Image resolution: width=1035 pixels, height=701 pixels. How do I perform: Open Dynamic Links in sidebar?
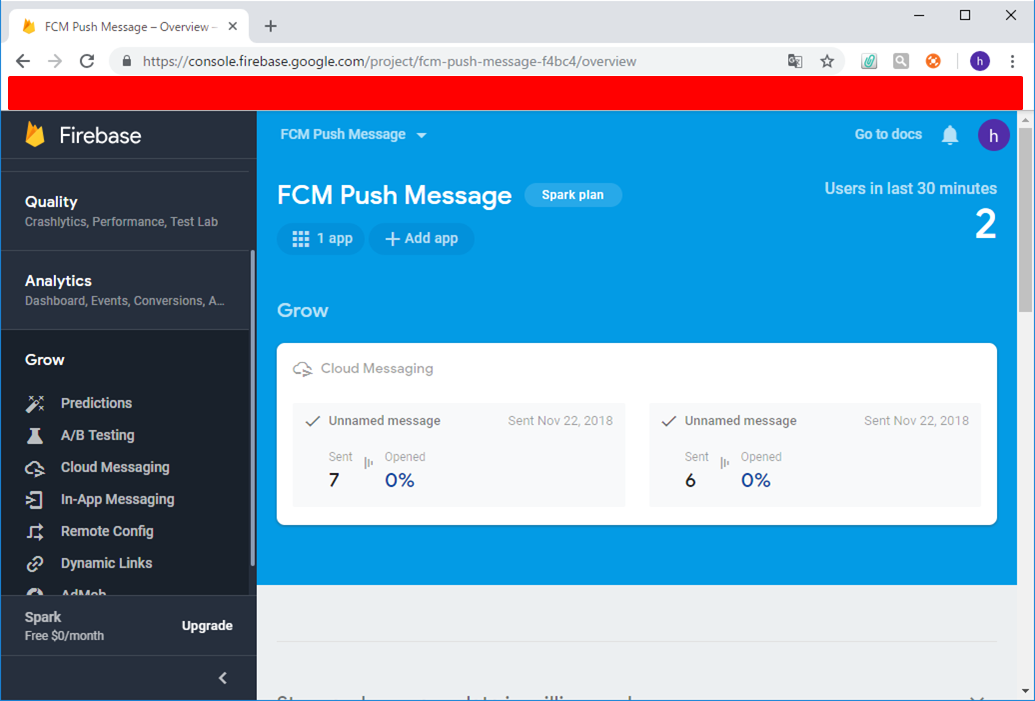[106, 563]
